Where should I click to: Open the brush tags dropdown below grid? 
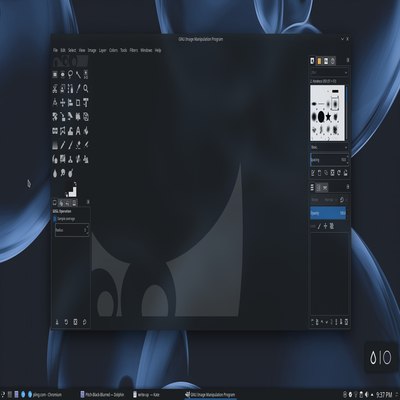coord(329,147)
